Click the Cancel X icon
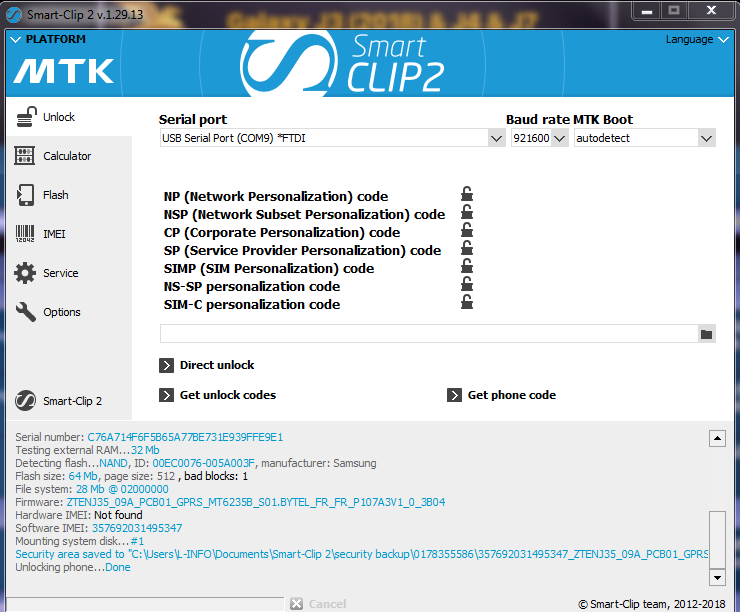Screen dimensions: 740x612 (296, 604)
